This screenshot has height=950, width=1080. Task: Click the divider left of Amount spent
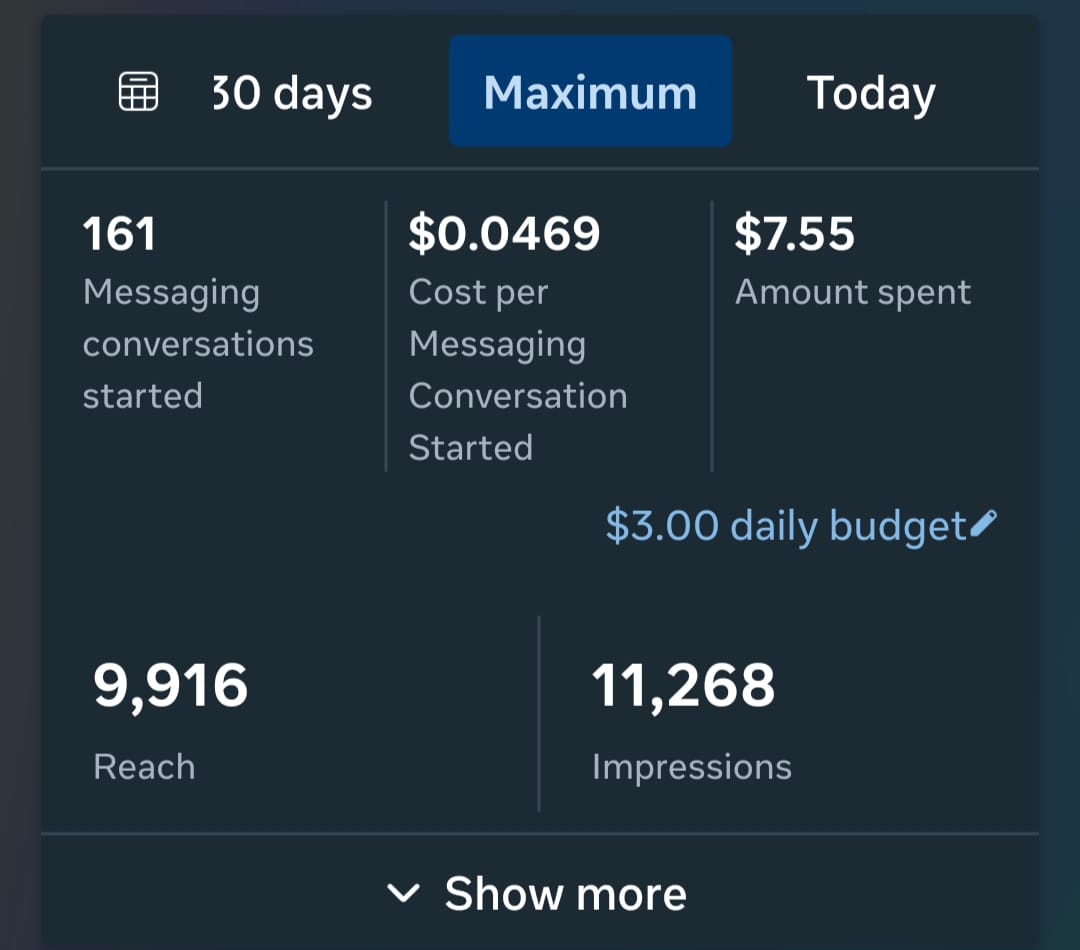click(x=712, y=336)
